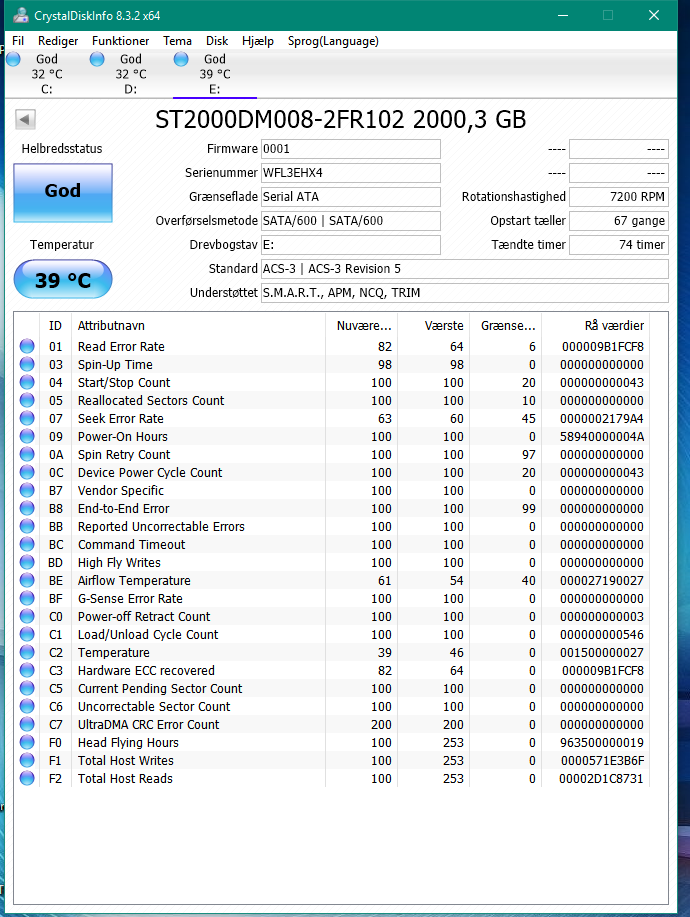690x917 pixels.
Task: Click status icon for Total Host Writes
Action: click(x=27, y=760)
